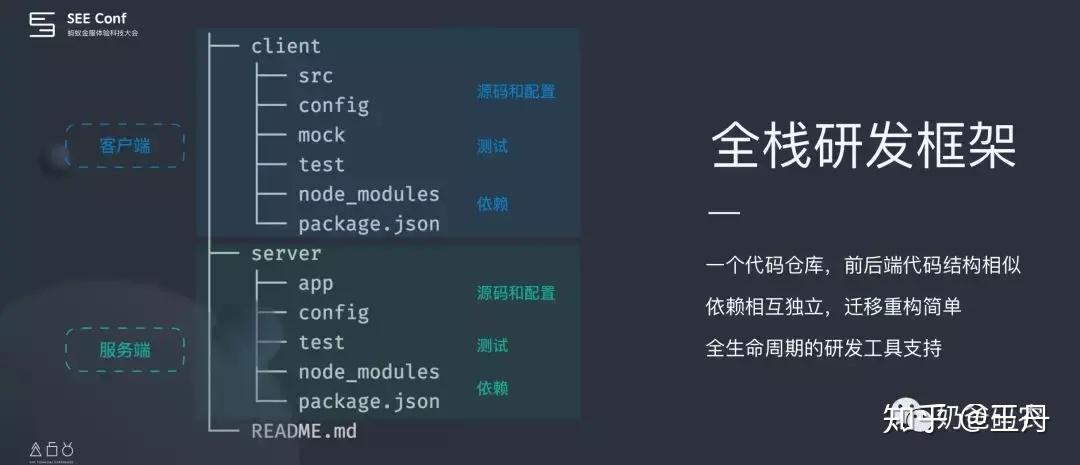The width and height of the screenshot is (1080, 465).
Task: Click node_modules under the client folder
Action: (x=368, y=194)
